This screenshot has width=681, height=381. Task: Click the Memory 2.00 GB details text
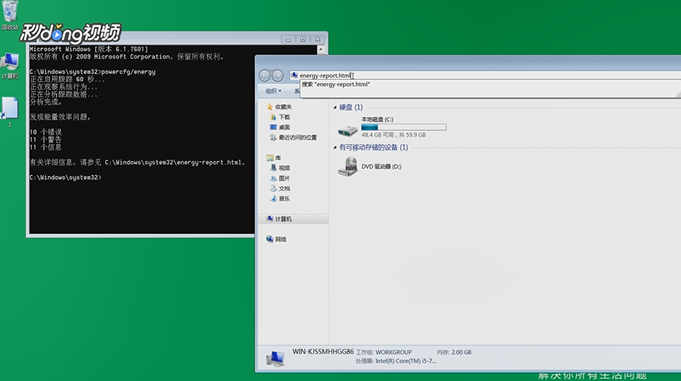tap(454, 352)
